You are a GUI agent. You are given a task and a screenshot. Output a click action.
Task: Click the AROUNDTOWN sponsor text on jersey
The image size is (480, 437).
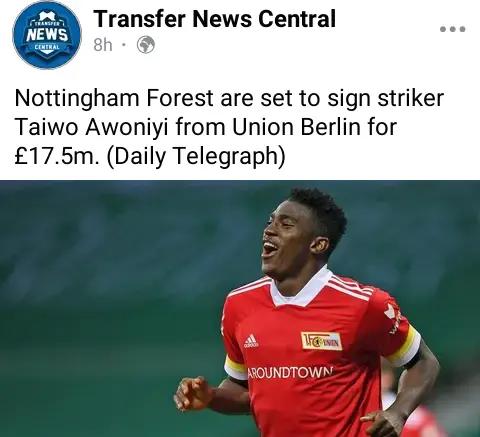(290, 373)
